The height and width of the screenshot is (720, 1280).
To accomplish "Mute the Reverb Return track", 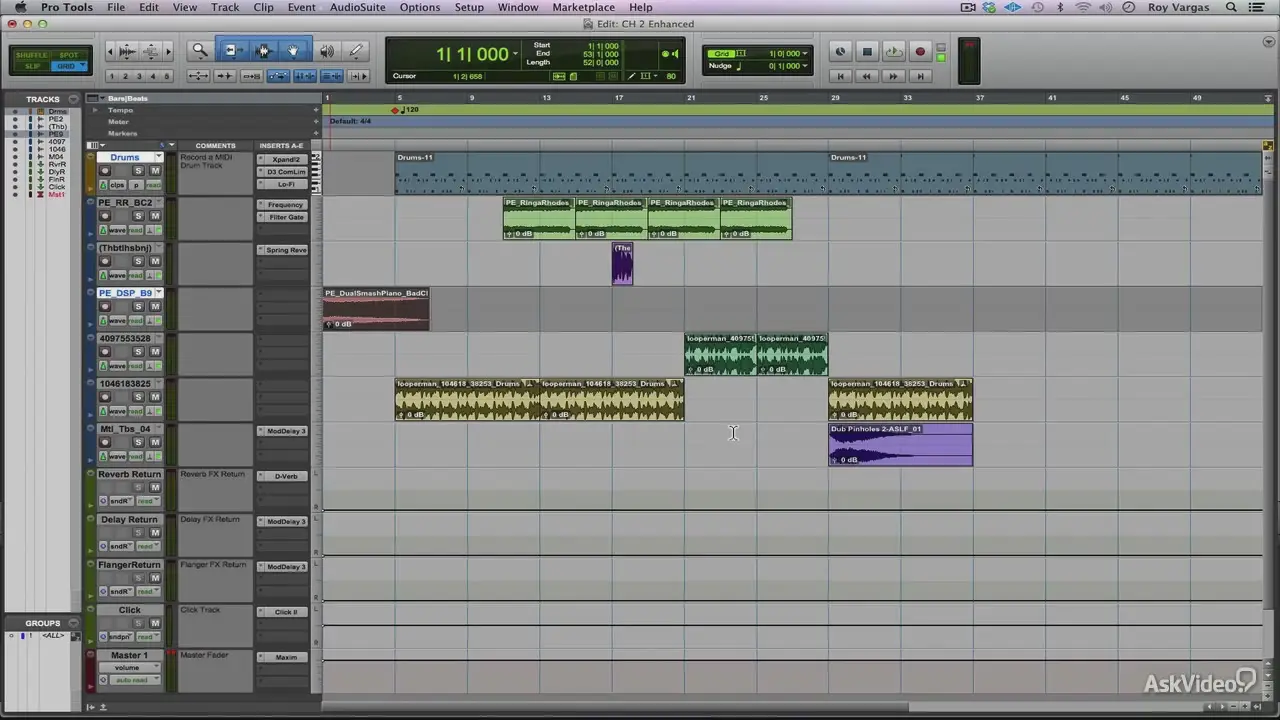I will (x=155, y=487).
